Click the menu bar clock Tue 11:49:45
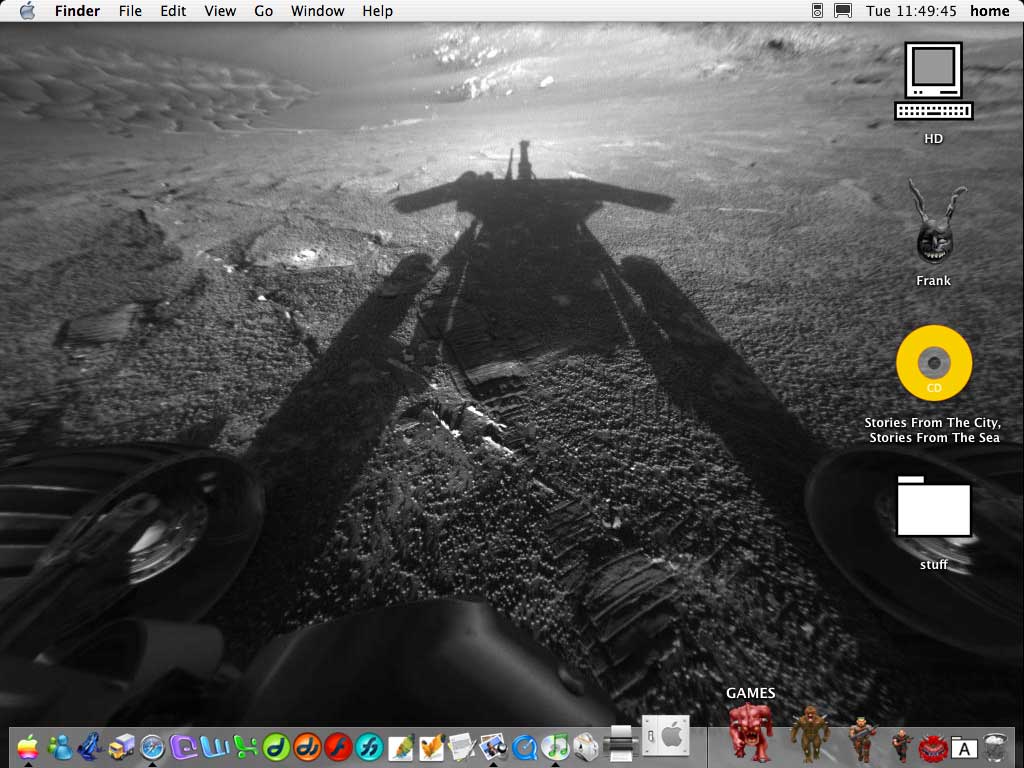Viewport: 1024px width, 768px height. click(x=911, y=11)
